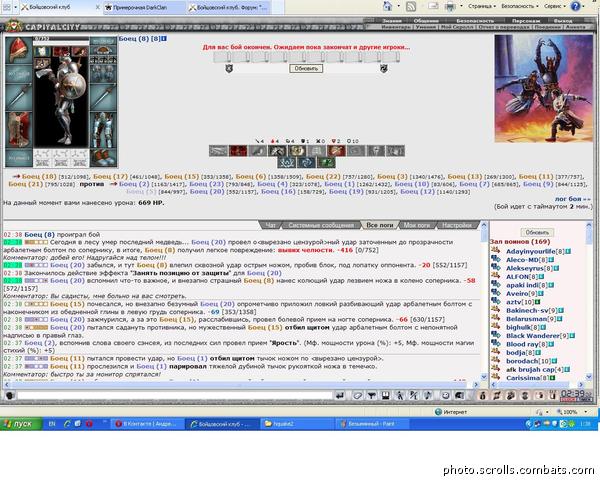This screenshot has width=600, height=480.
Task: Click the Выход menu item
Action: [563, 21]
